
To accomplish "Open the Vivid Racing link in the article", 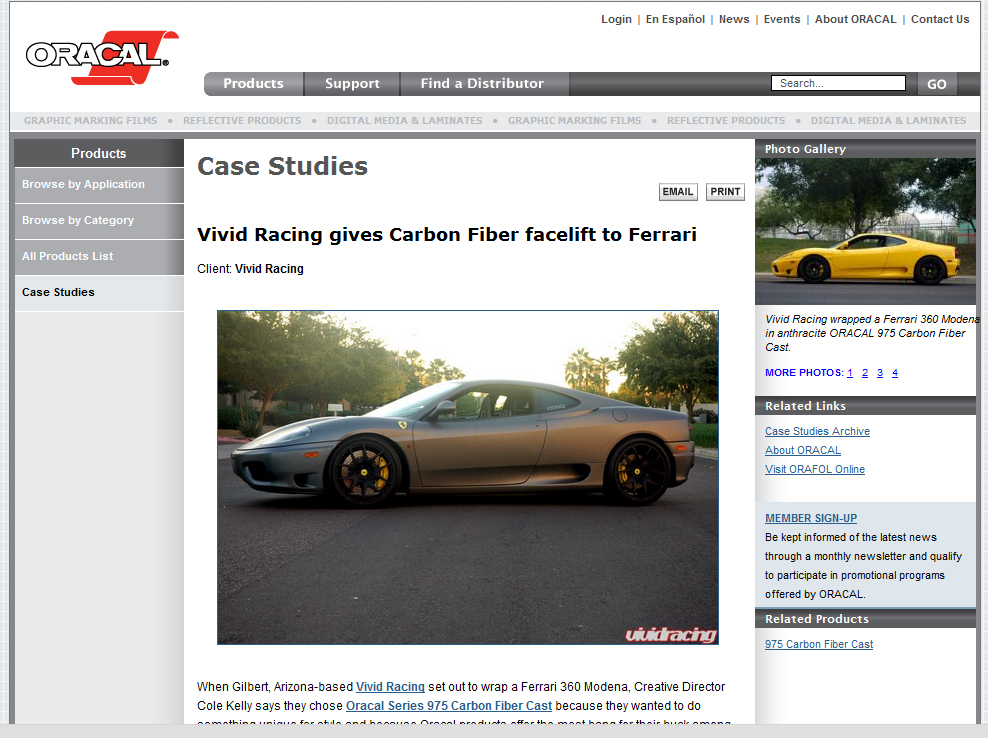I will point(390,687).
